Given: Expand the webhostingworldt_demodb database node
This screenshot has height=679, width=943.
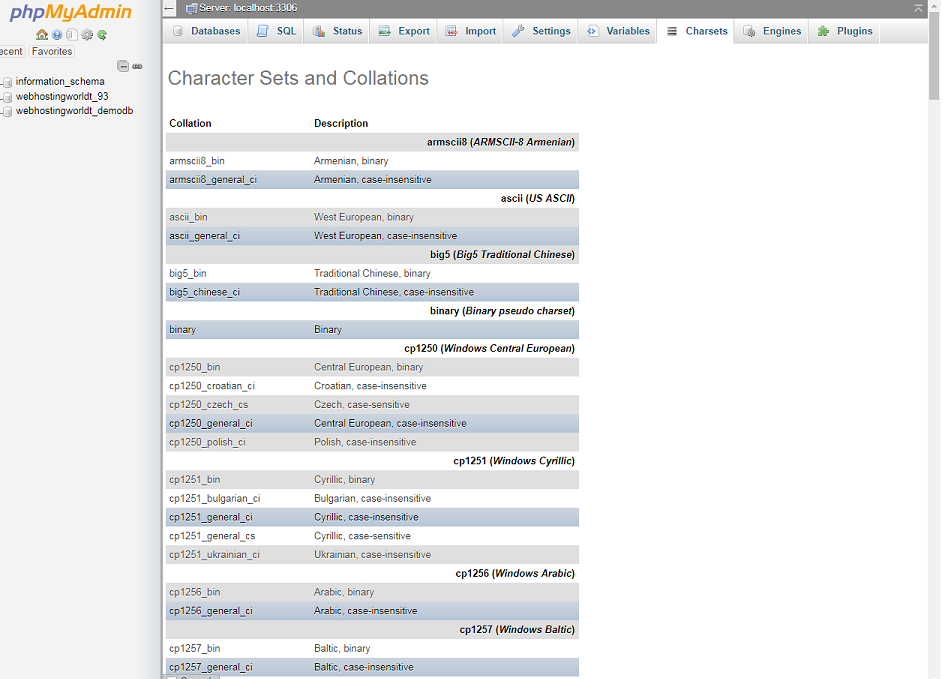Looking at the screenshot, I should [x=73, y=111].
